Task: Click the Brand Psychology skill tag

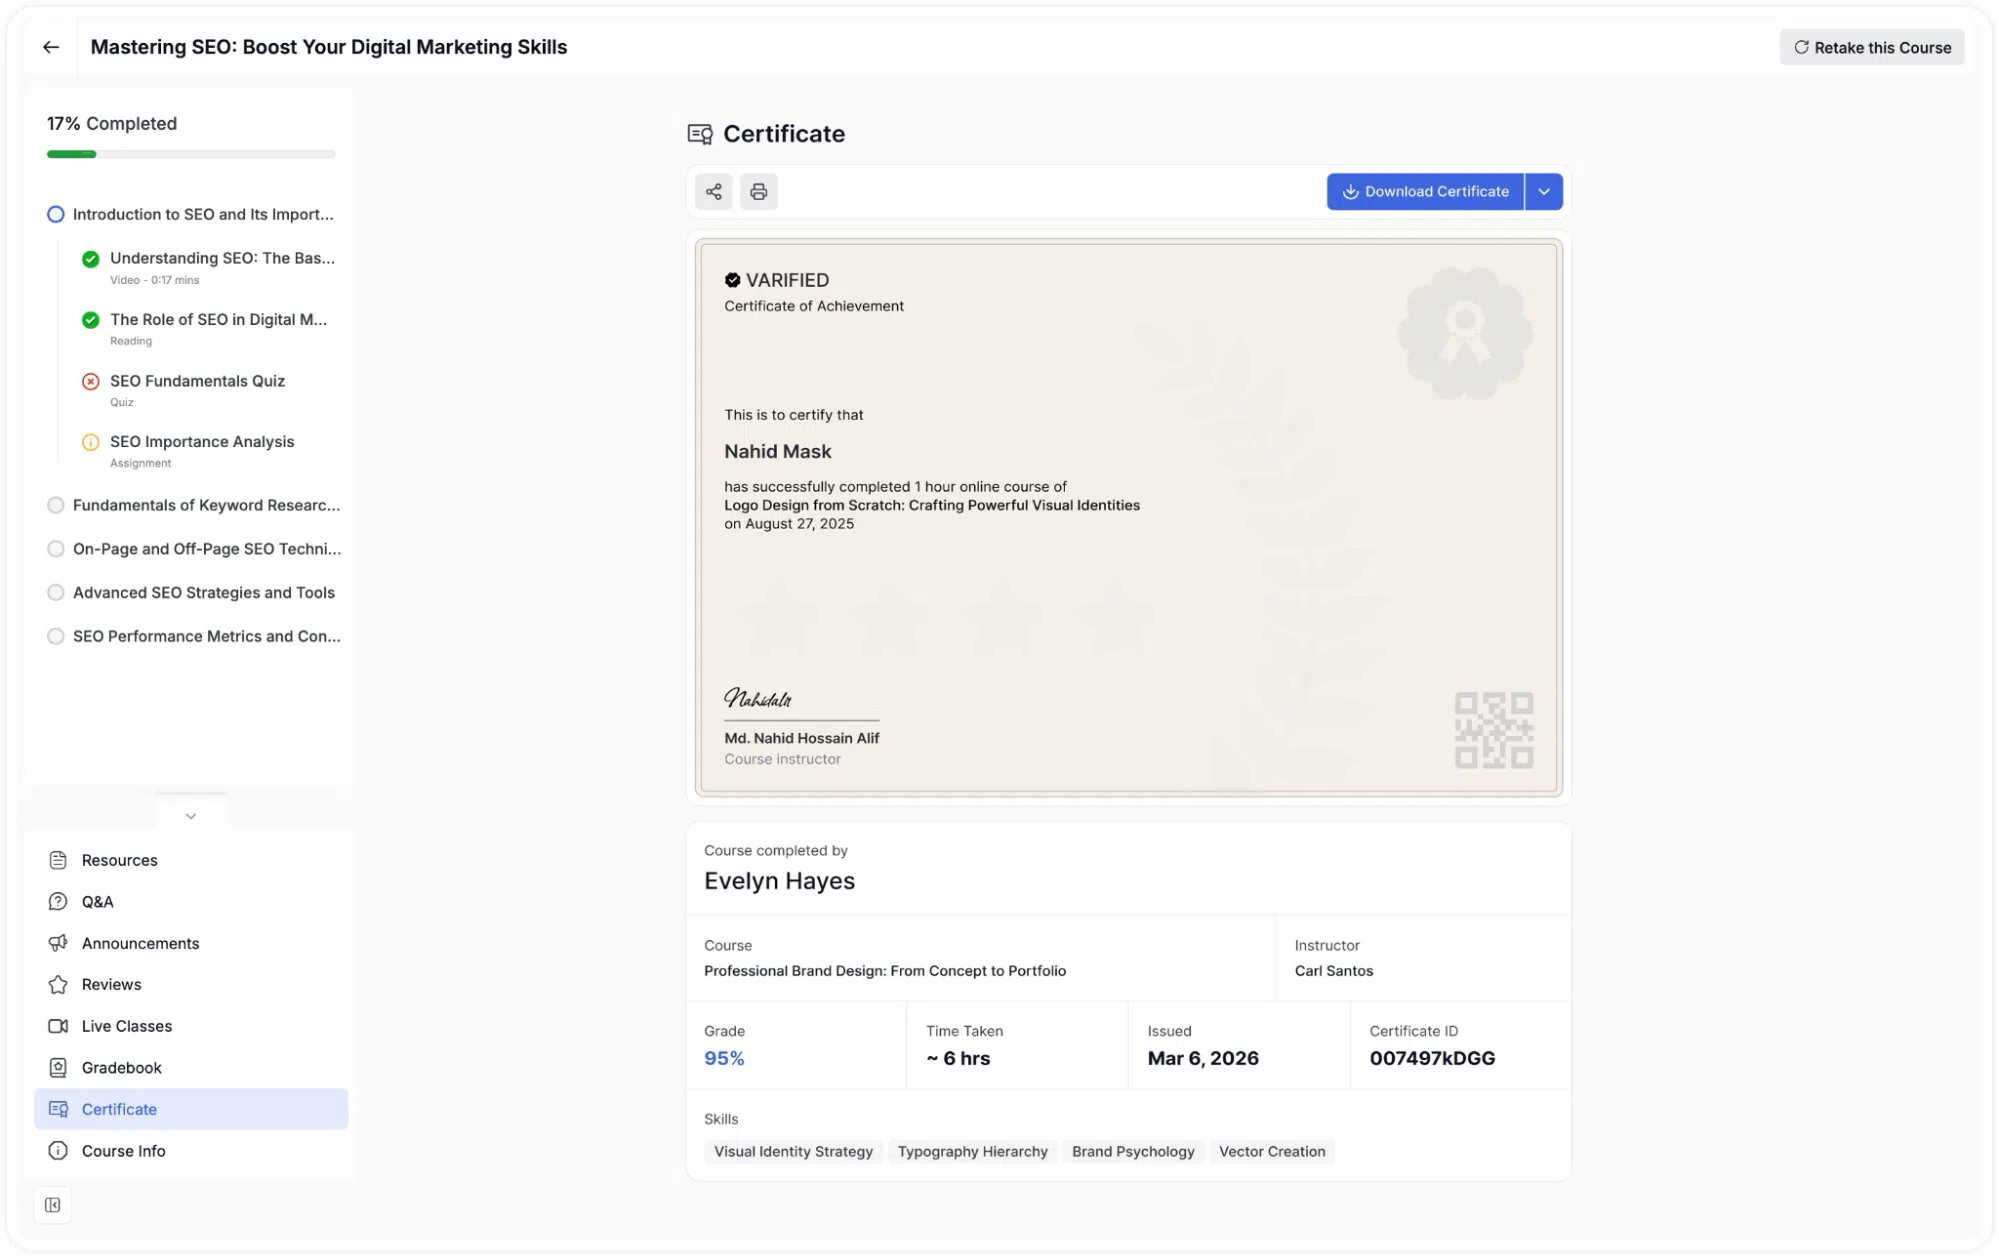Action: (1133, 1151)
